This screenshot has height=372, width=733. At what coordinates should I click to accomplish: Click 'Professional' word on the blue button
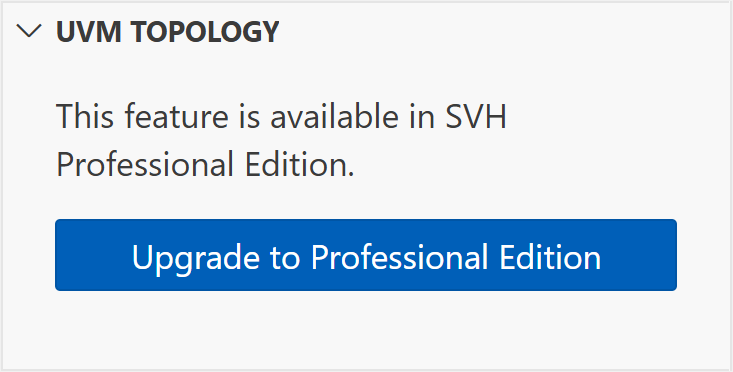(400, 257)
